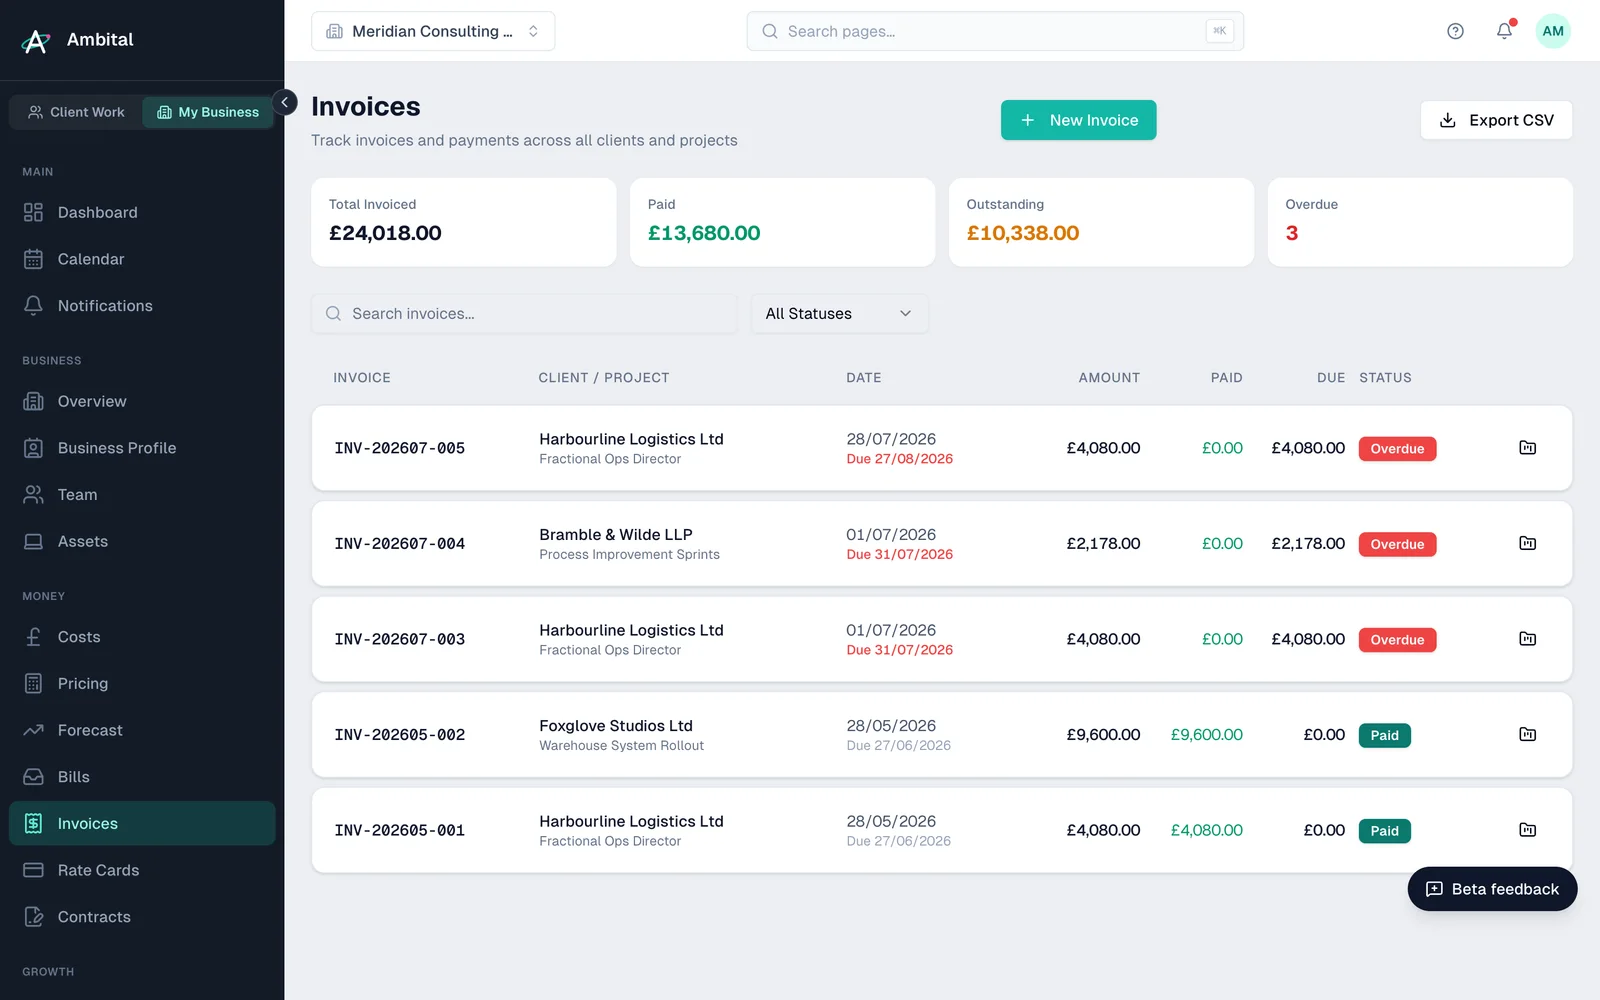
Task: Open folder icon for INV-202605-001
Action: coord(1527,830)
